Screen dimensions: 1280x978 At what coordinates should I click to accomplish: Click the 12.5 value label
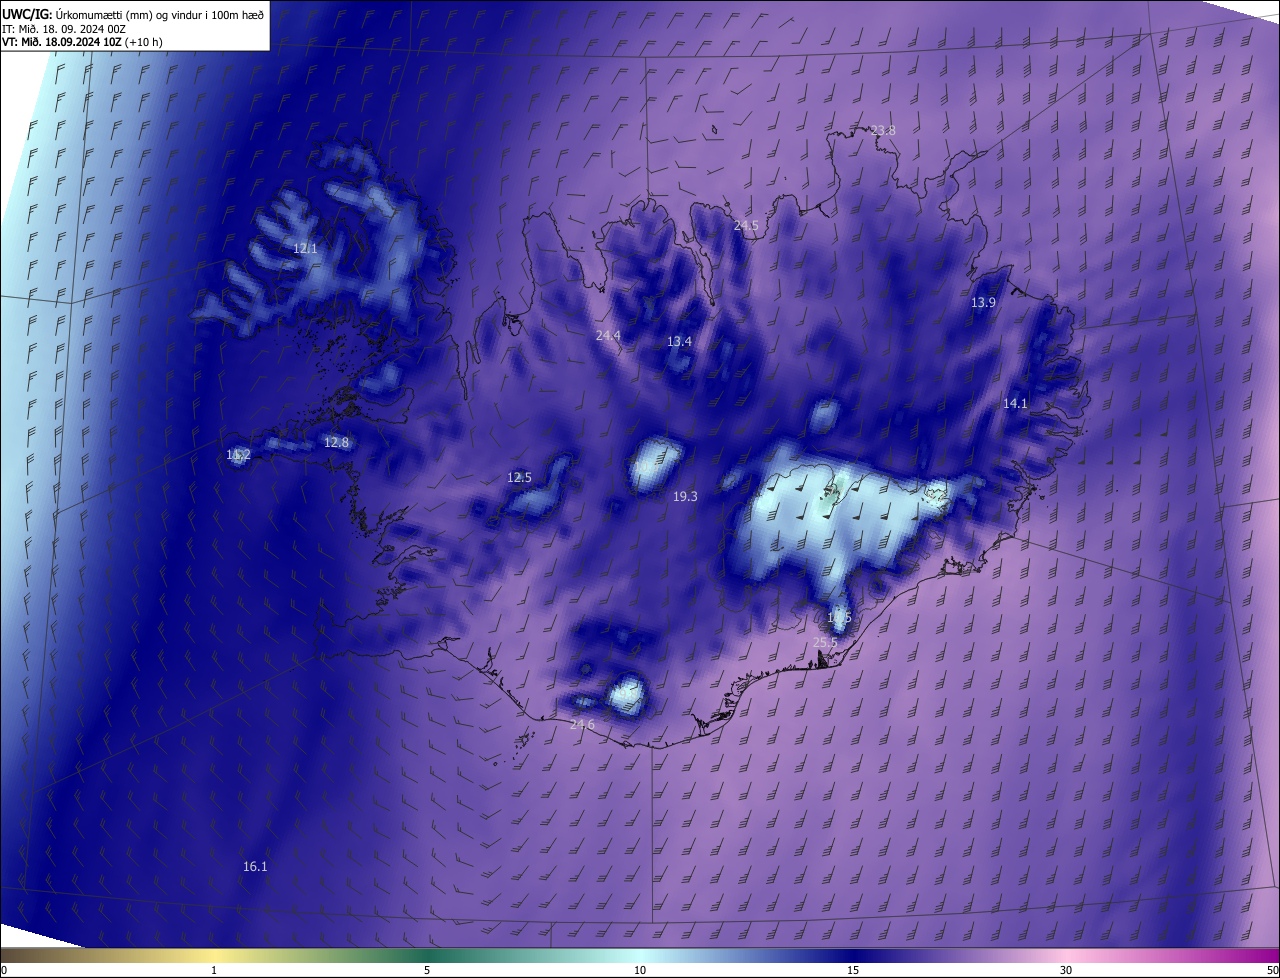519,477
